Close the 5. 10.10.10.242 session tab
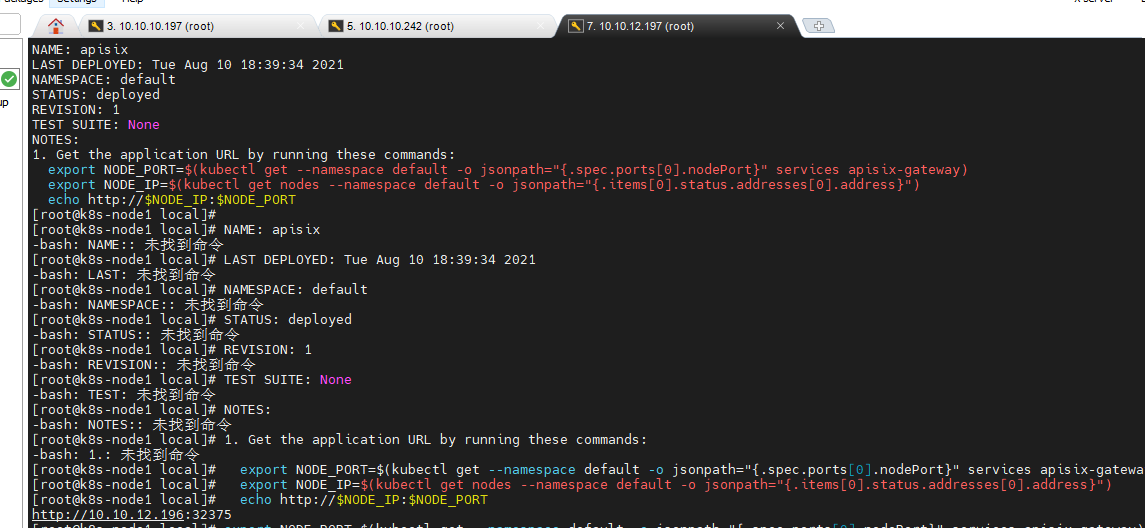 click(540, 26)
